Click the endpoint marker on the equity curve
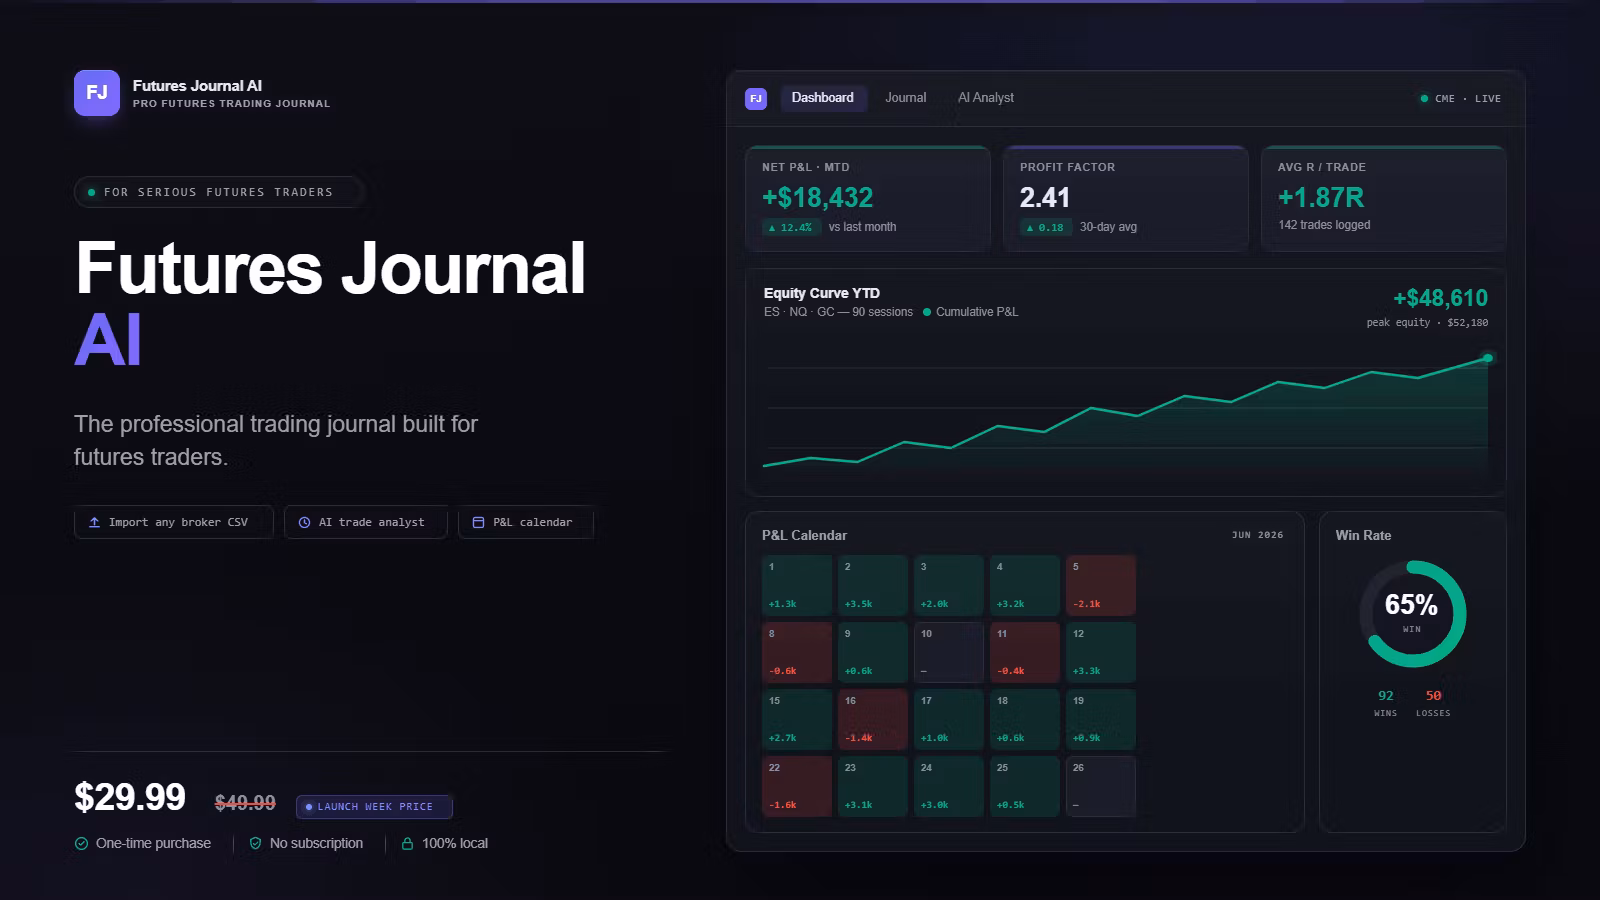The width and height of the screenshot is (1600, 900). 1488,358
